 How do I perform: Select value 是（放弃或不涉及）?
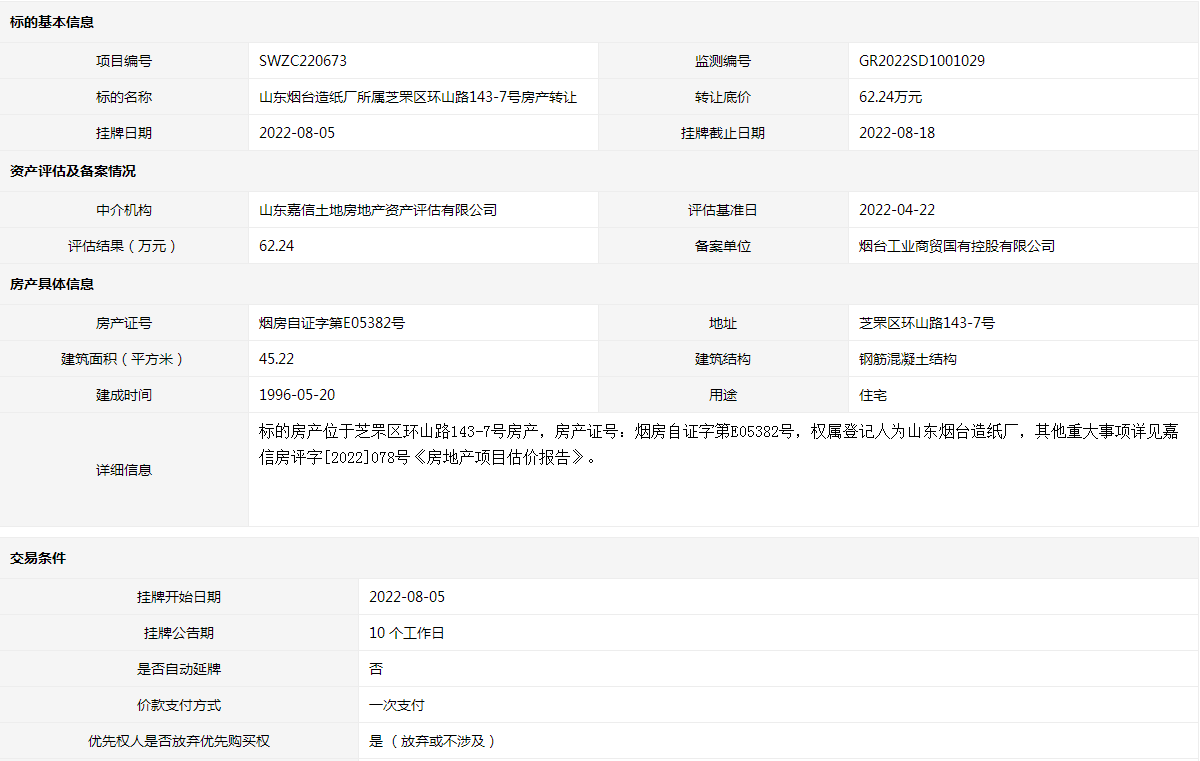(433, 741)
